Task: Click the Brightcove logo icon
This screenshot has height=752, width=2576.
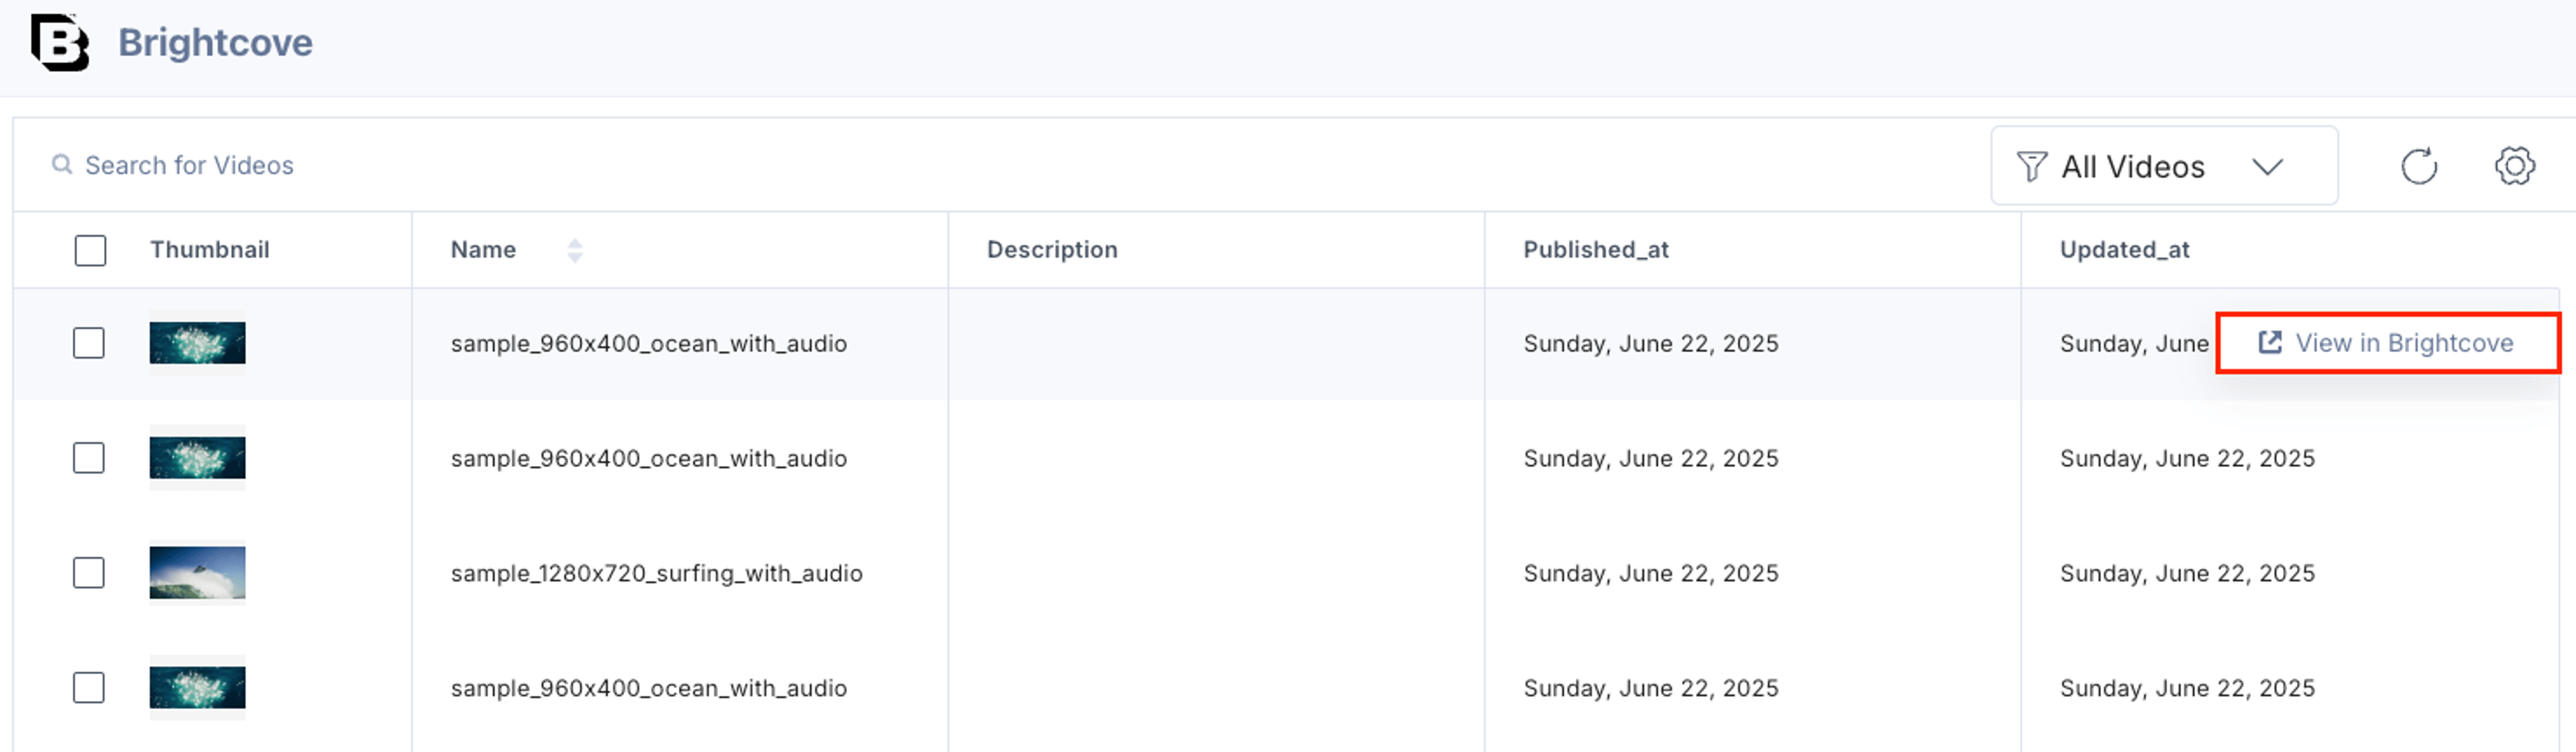Action: [60, 42]
